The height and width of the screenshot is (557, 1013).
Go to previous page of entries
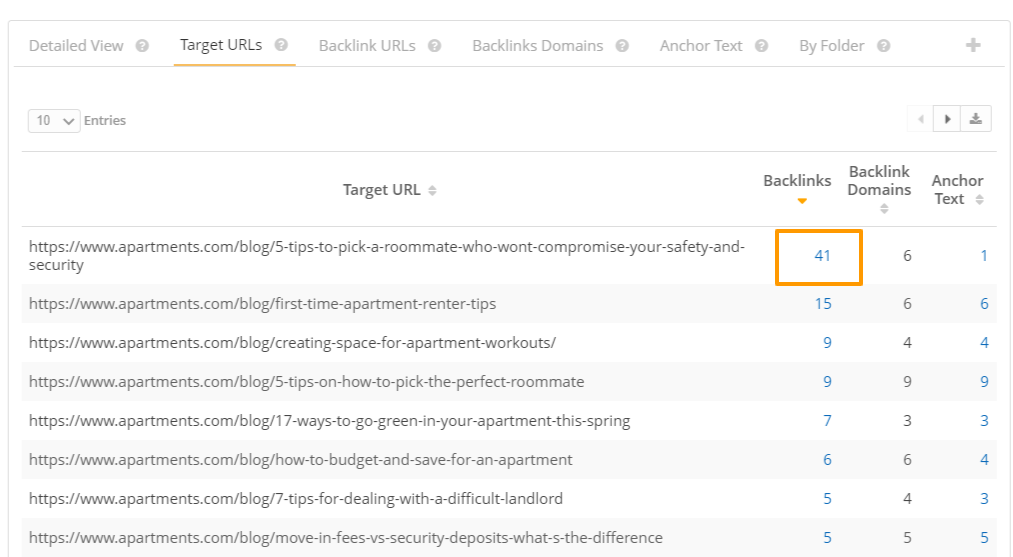coord(921,119)
